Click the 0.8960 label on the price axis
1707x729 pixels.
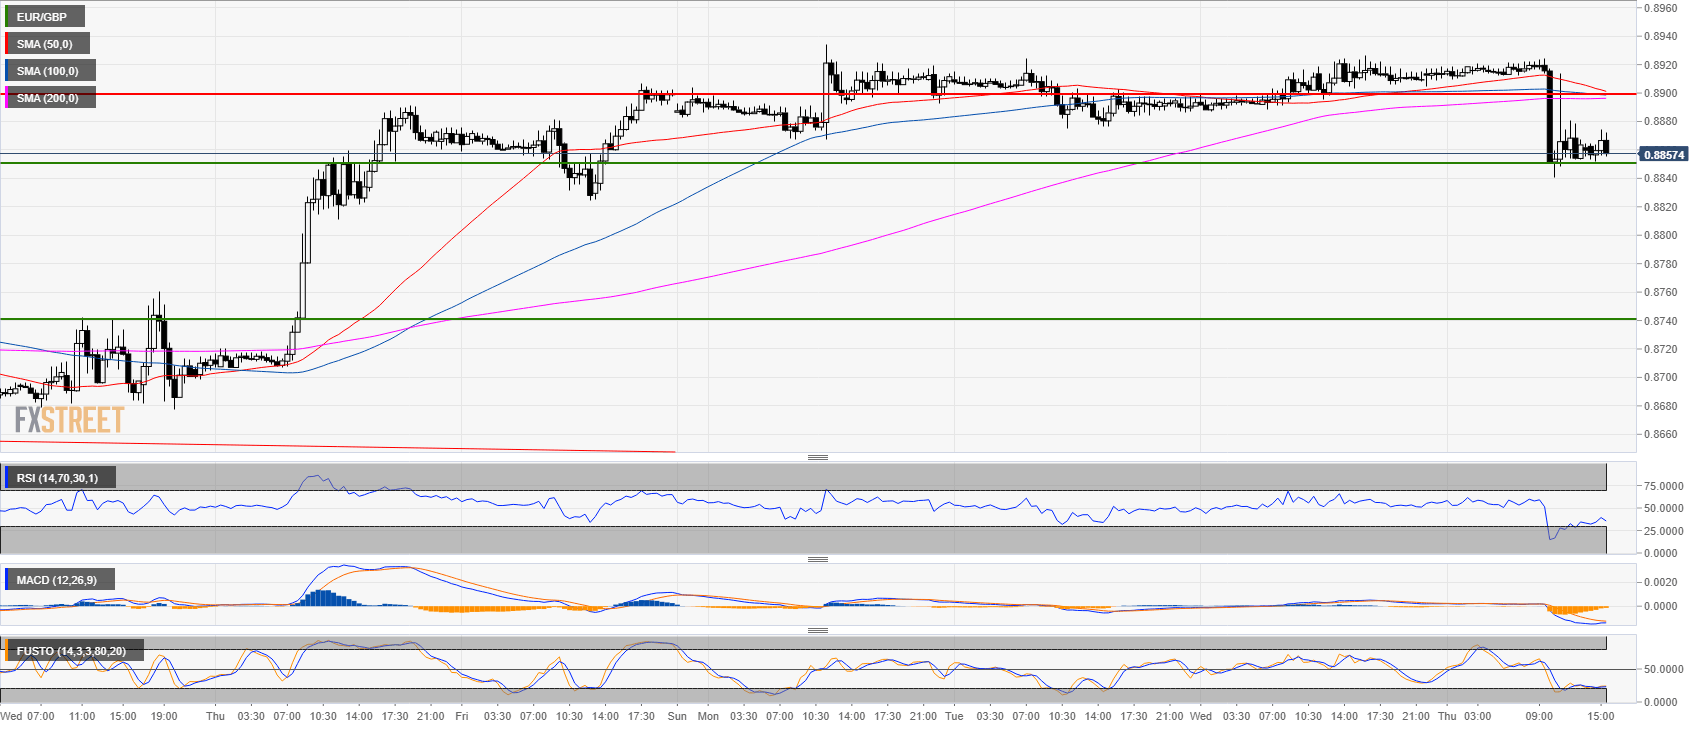1660,8
